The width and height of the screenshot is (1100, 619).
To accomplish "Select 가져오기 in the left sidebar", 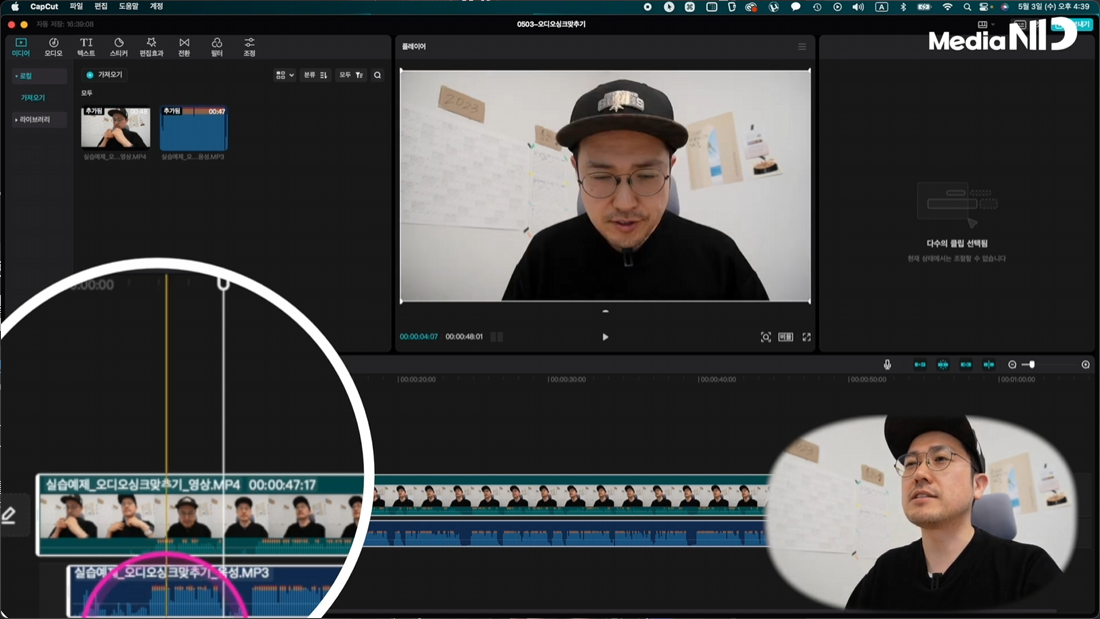I will click(x=33, y=98).
